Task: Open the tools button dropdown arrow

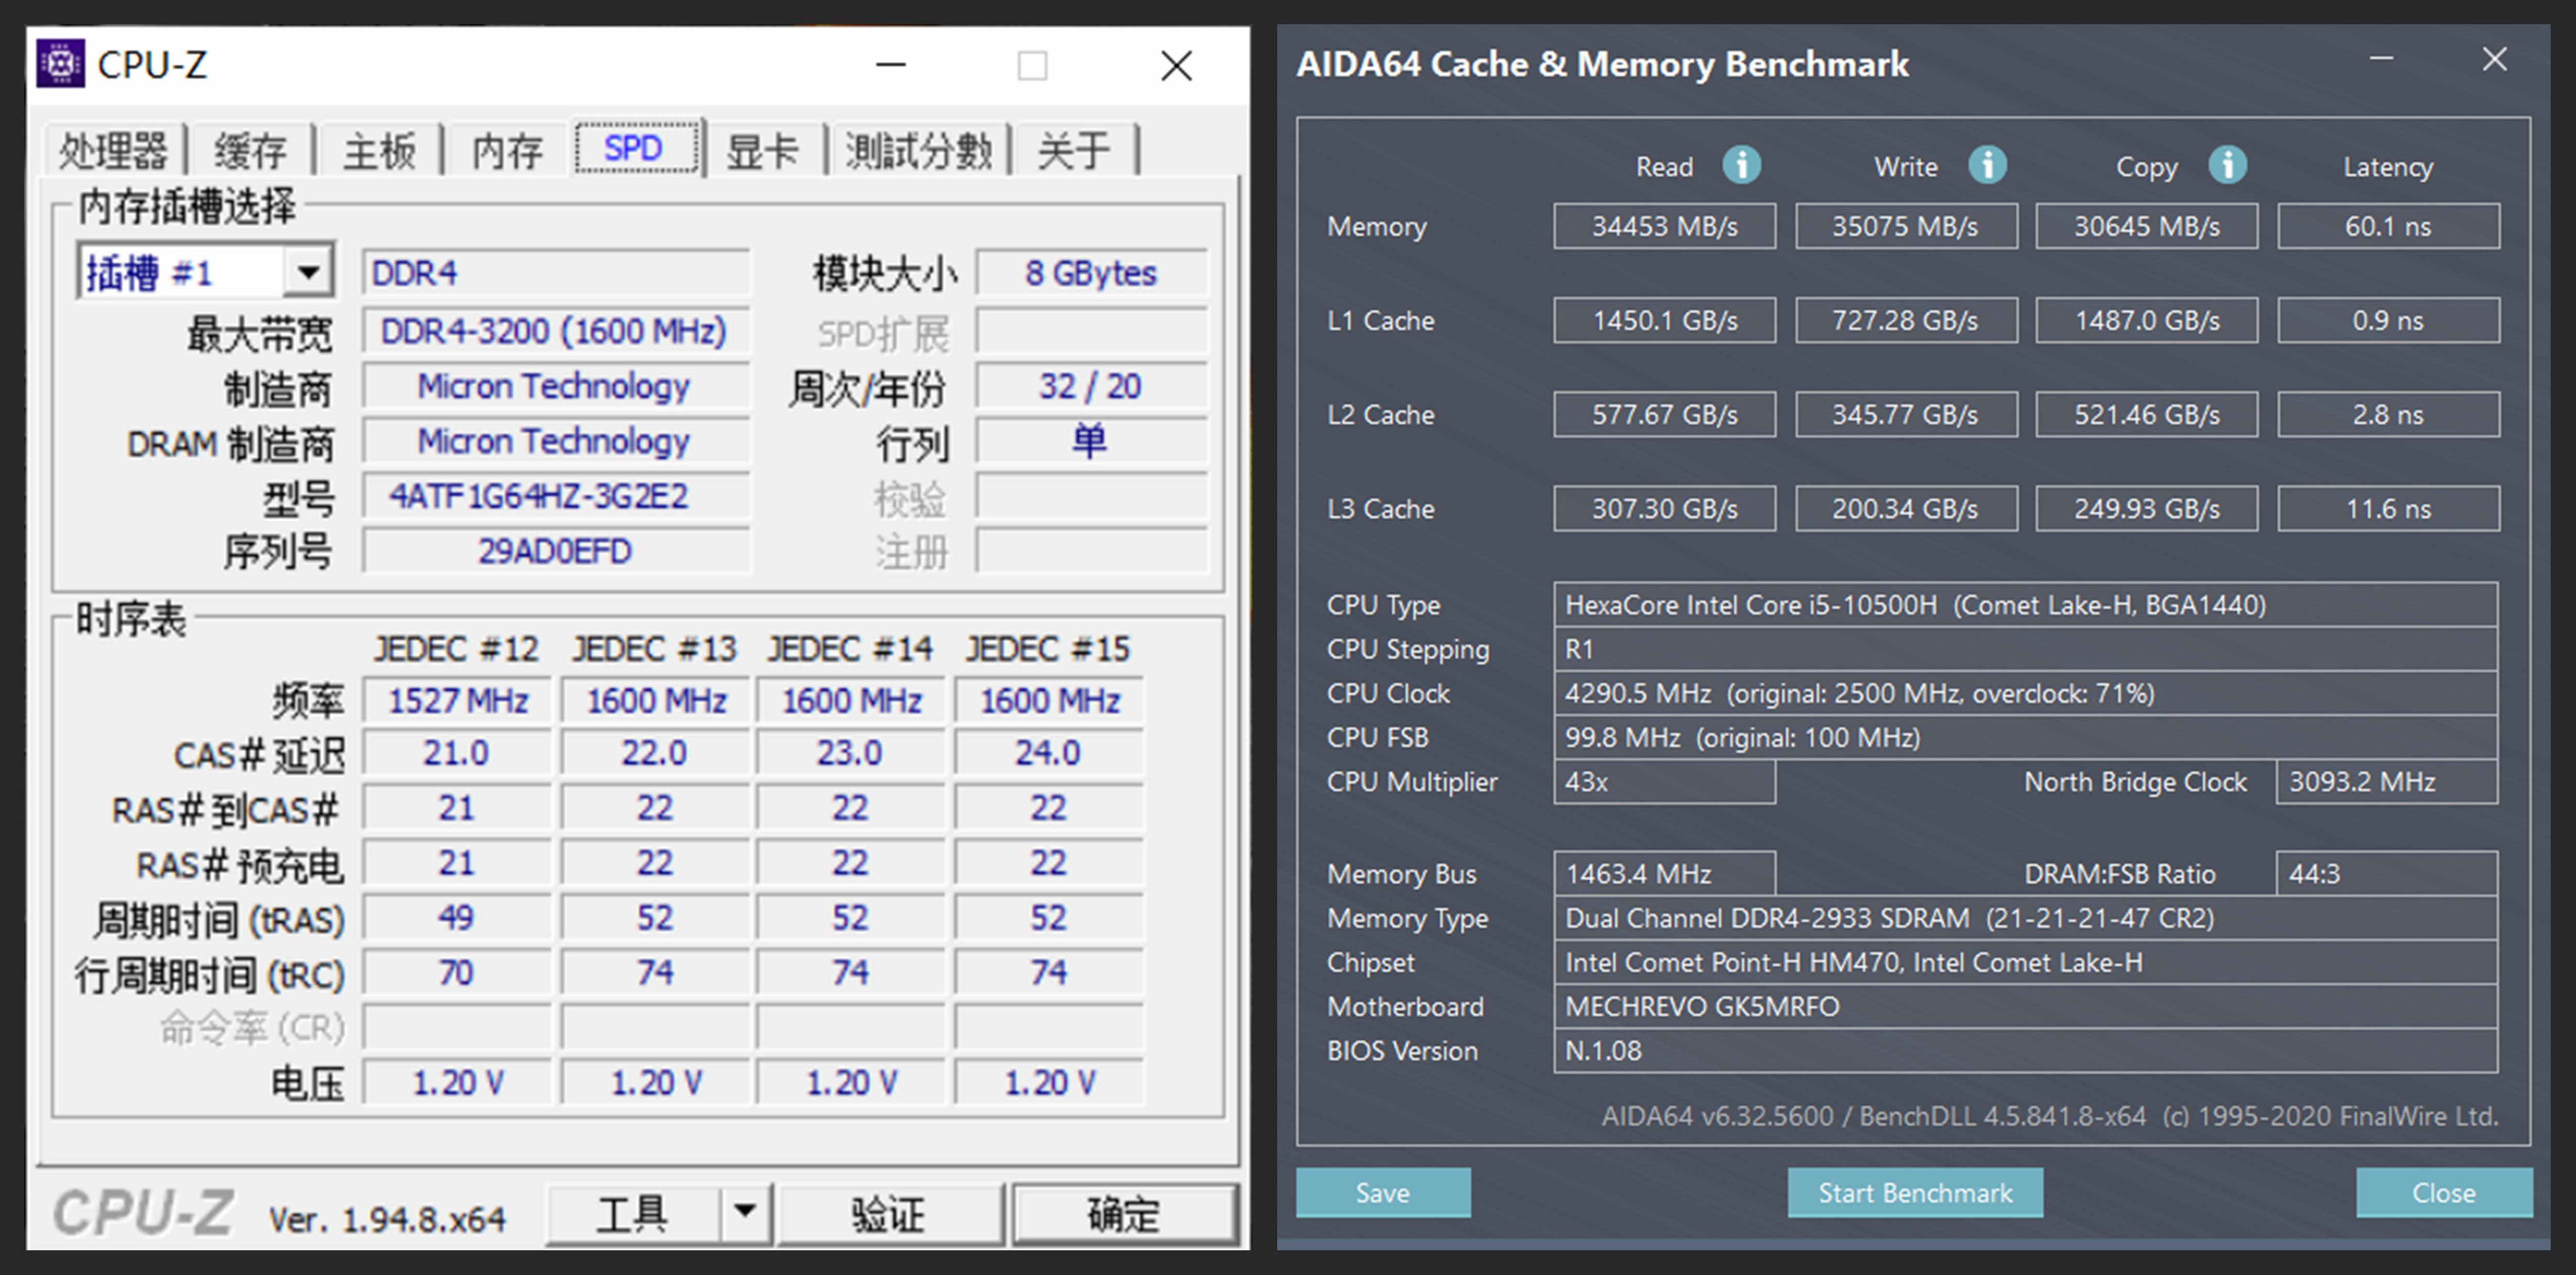Action: coord(744,1212)
